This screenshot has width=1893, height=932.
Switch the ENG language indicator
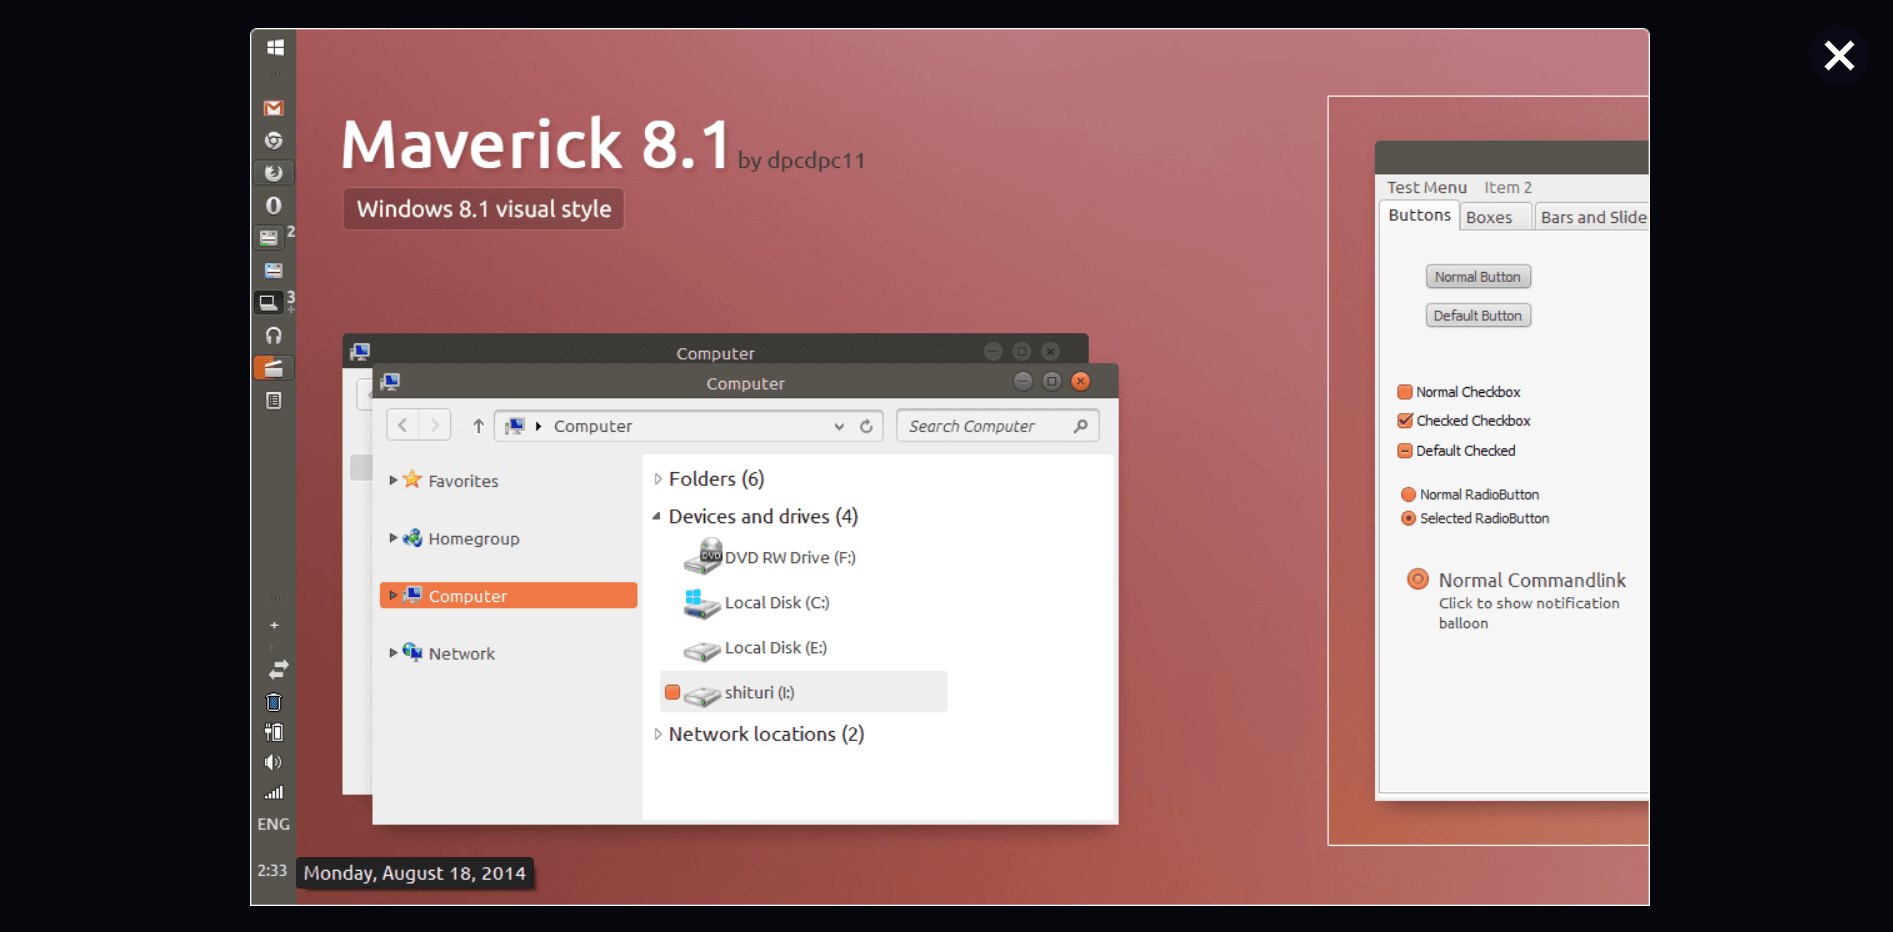tap(273, 824)
